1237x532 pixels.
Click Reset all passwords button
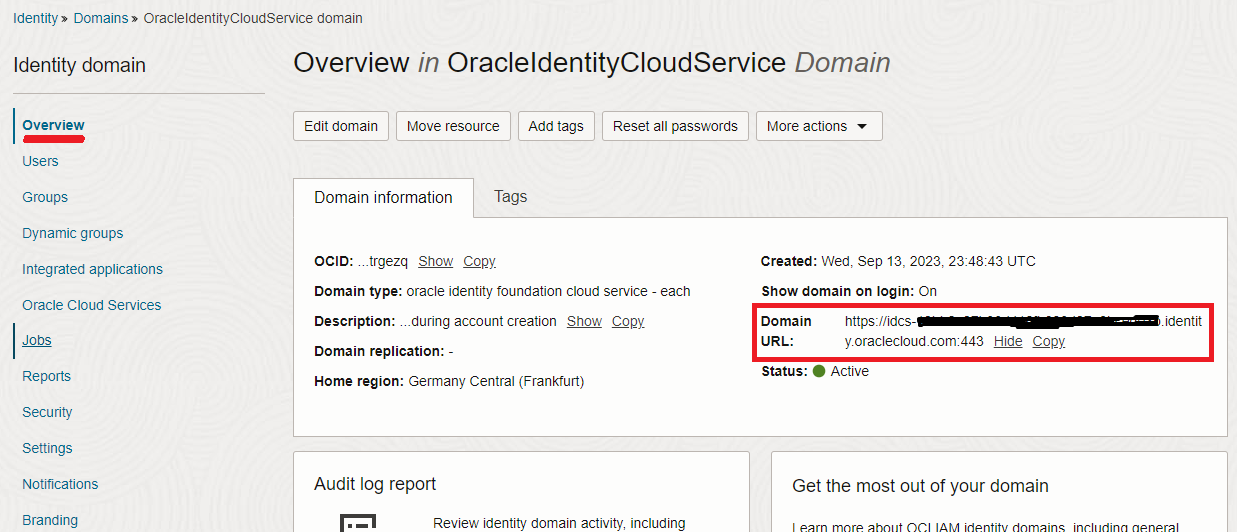(675, 126)
